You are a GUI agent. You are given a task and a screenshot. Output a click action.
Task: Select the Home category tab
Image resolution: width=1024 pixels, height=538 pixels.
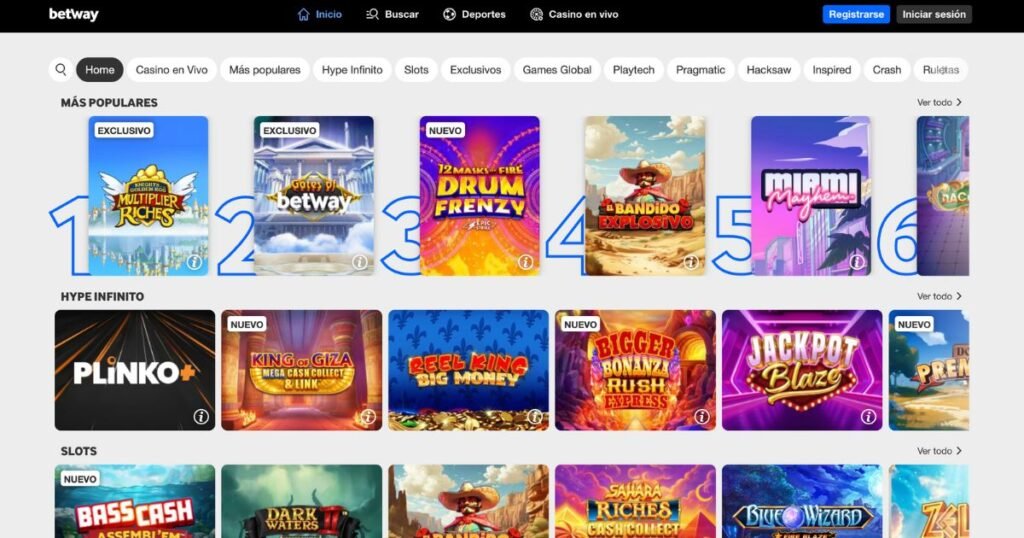pos(99,69)
